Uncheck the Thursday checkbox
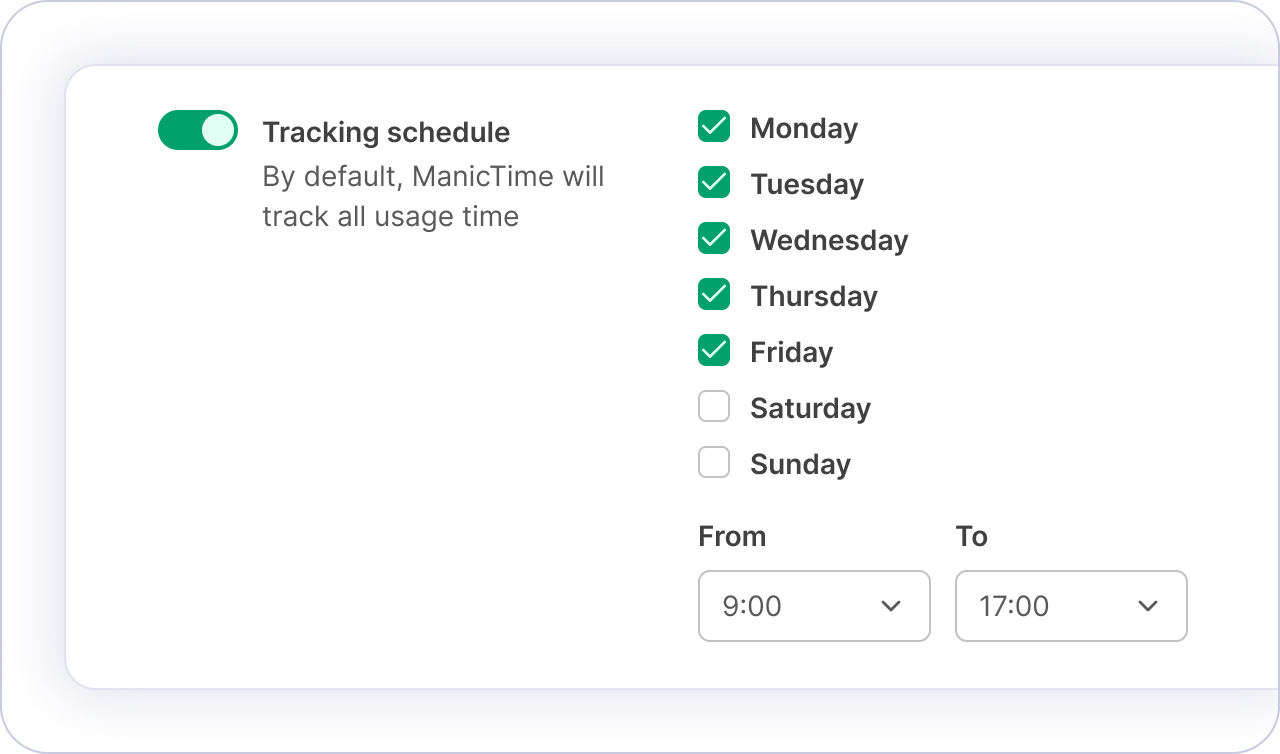Screen dimensions: 1280x754 click(714, 295)
